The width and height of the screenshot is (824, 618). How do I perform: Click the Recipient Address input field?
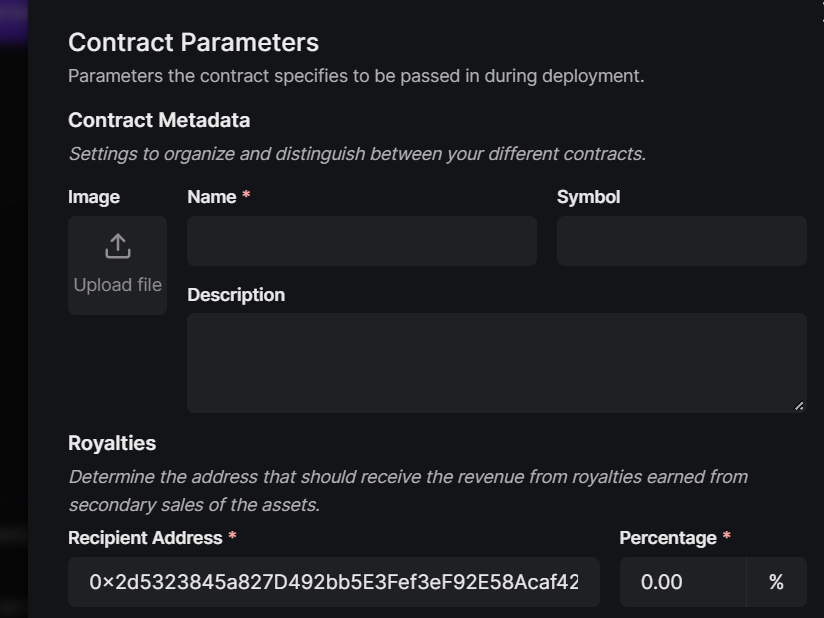coord(334,582)
